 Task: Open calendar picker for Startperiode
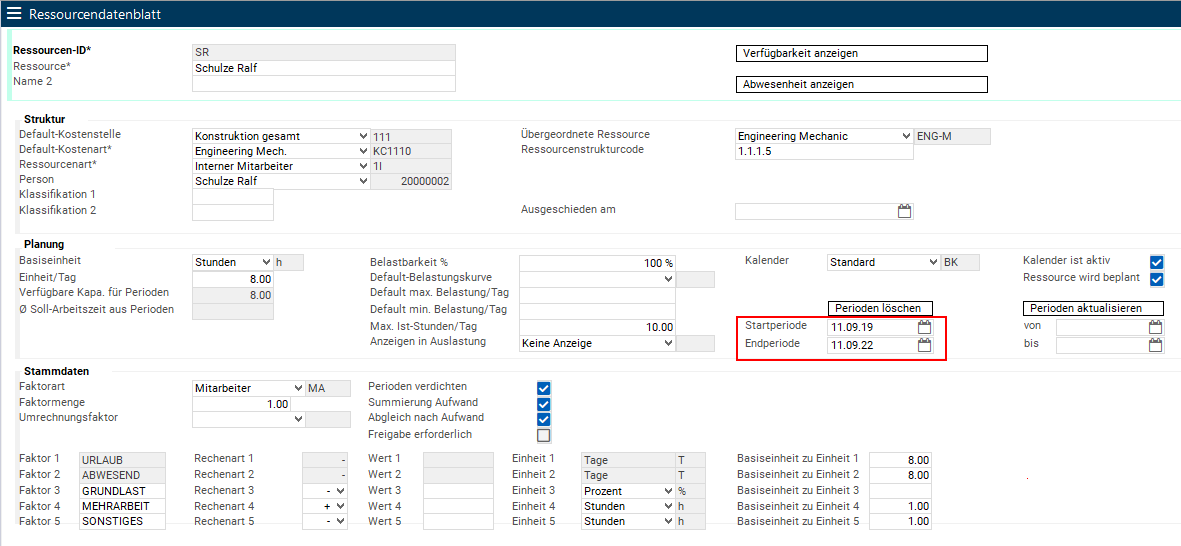tap(924, 327)
